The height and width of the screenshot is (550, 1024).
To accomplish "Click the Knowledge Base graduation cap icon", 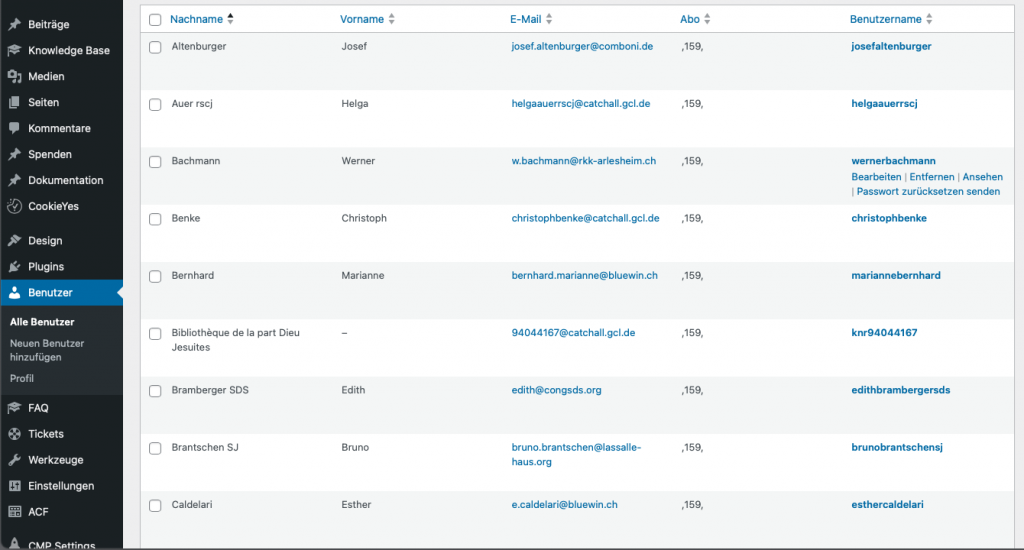I will click(14, 51).
